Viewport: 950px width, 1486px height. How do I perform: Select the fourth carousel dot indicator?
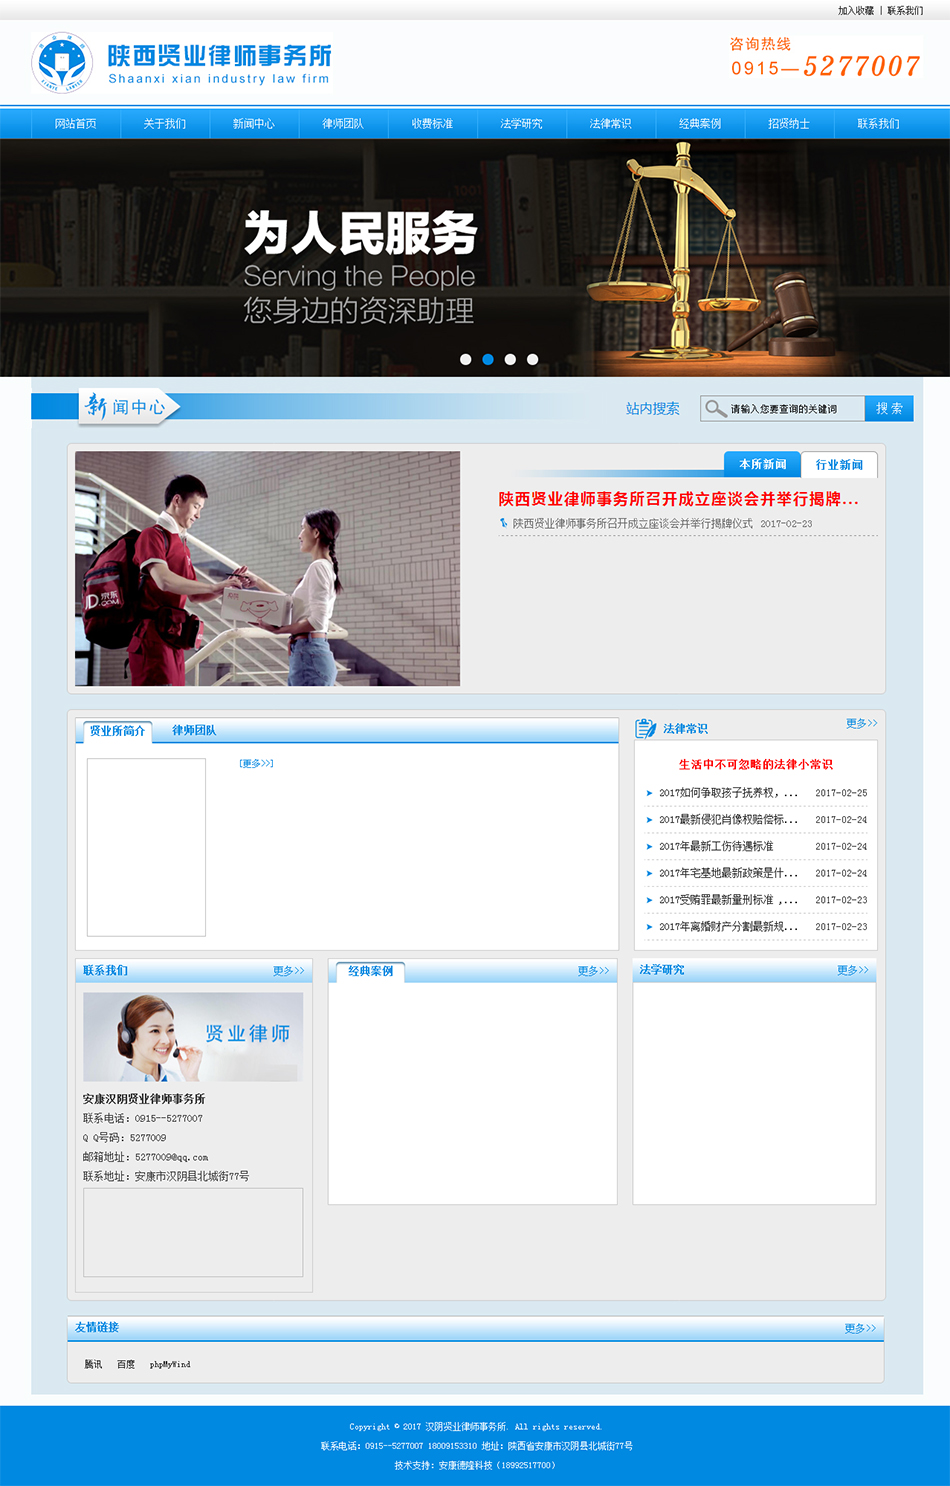[532, 359]
